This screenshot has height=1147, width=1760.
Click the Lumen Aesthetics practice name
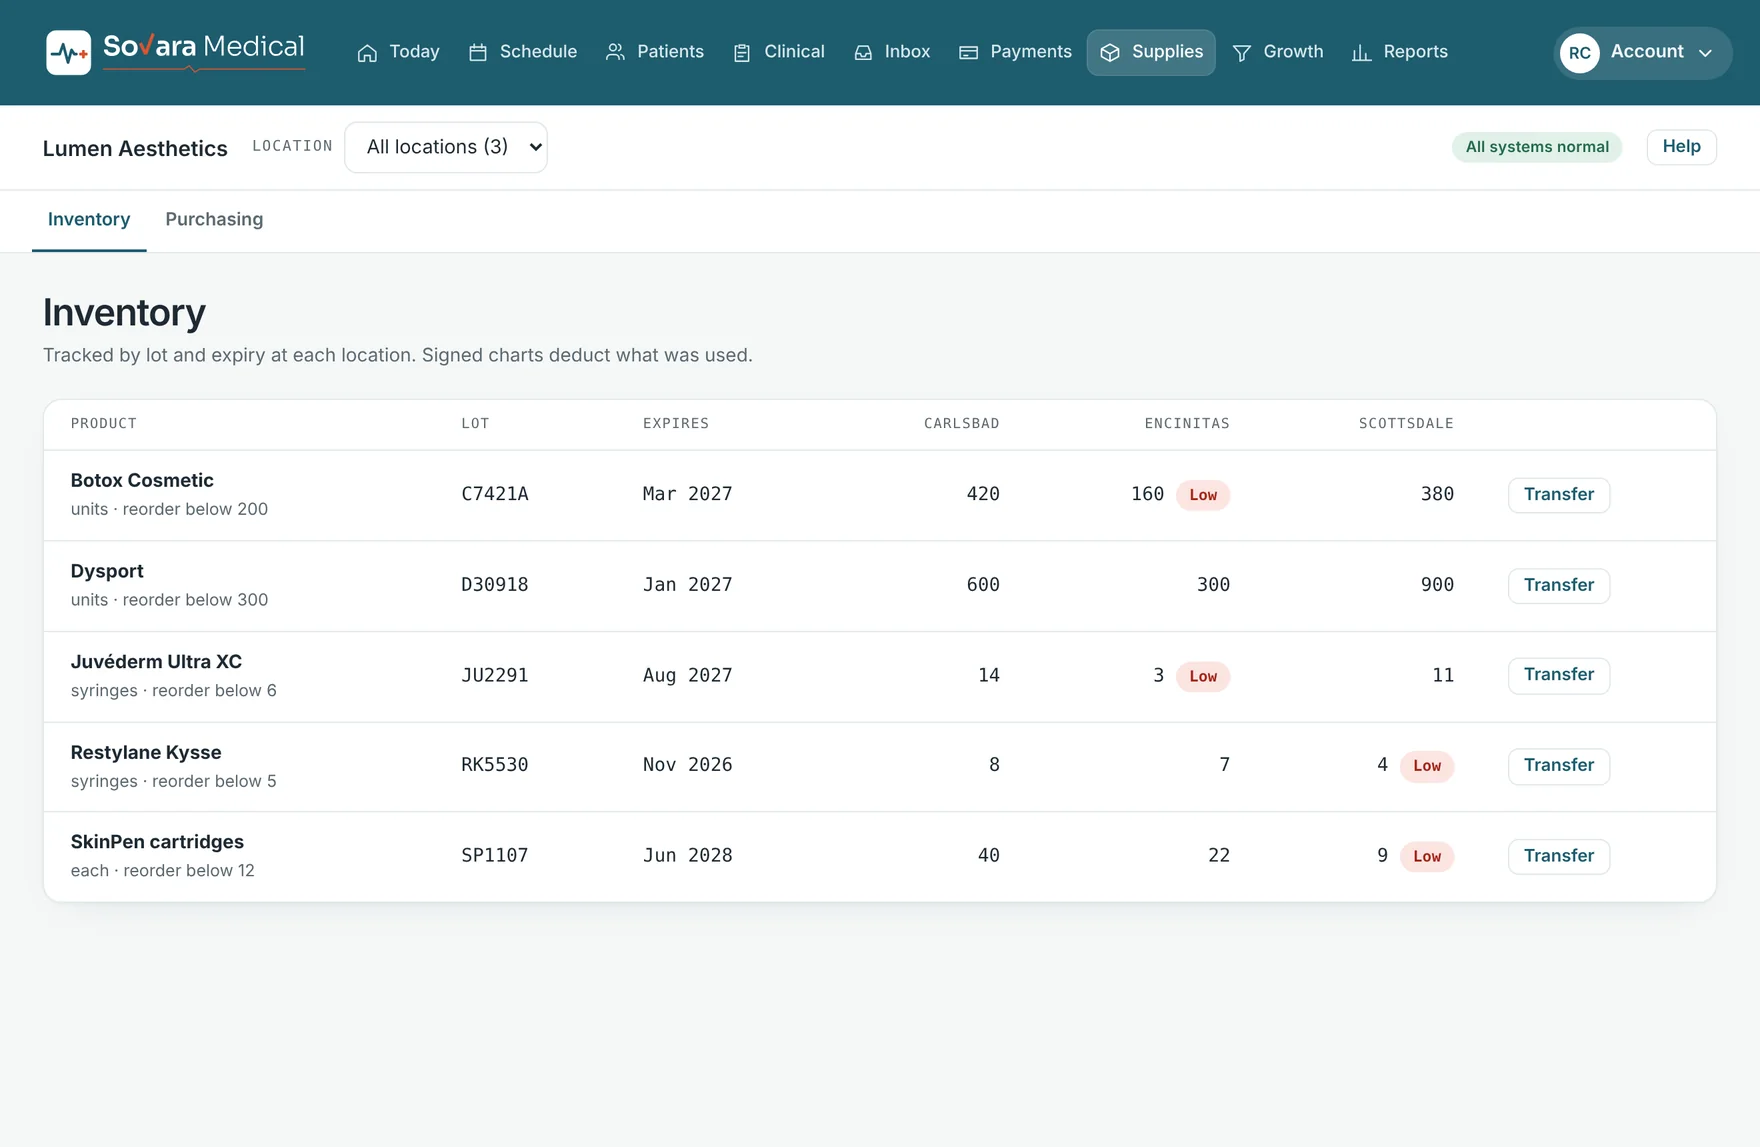(135, 148)
